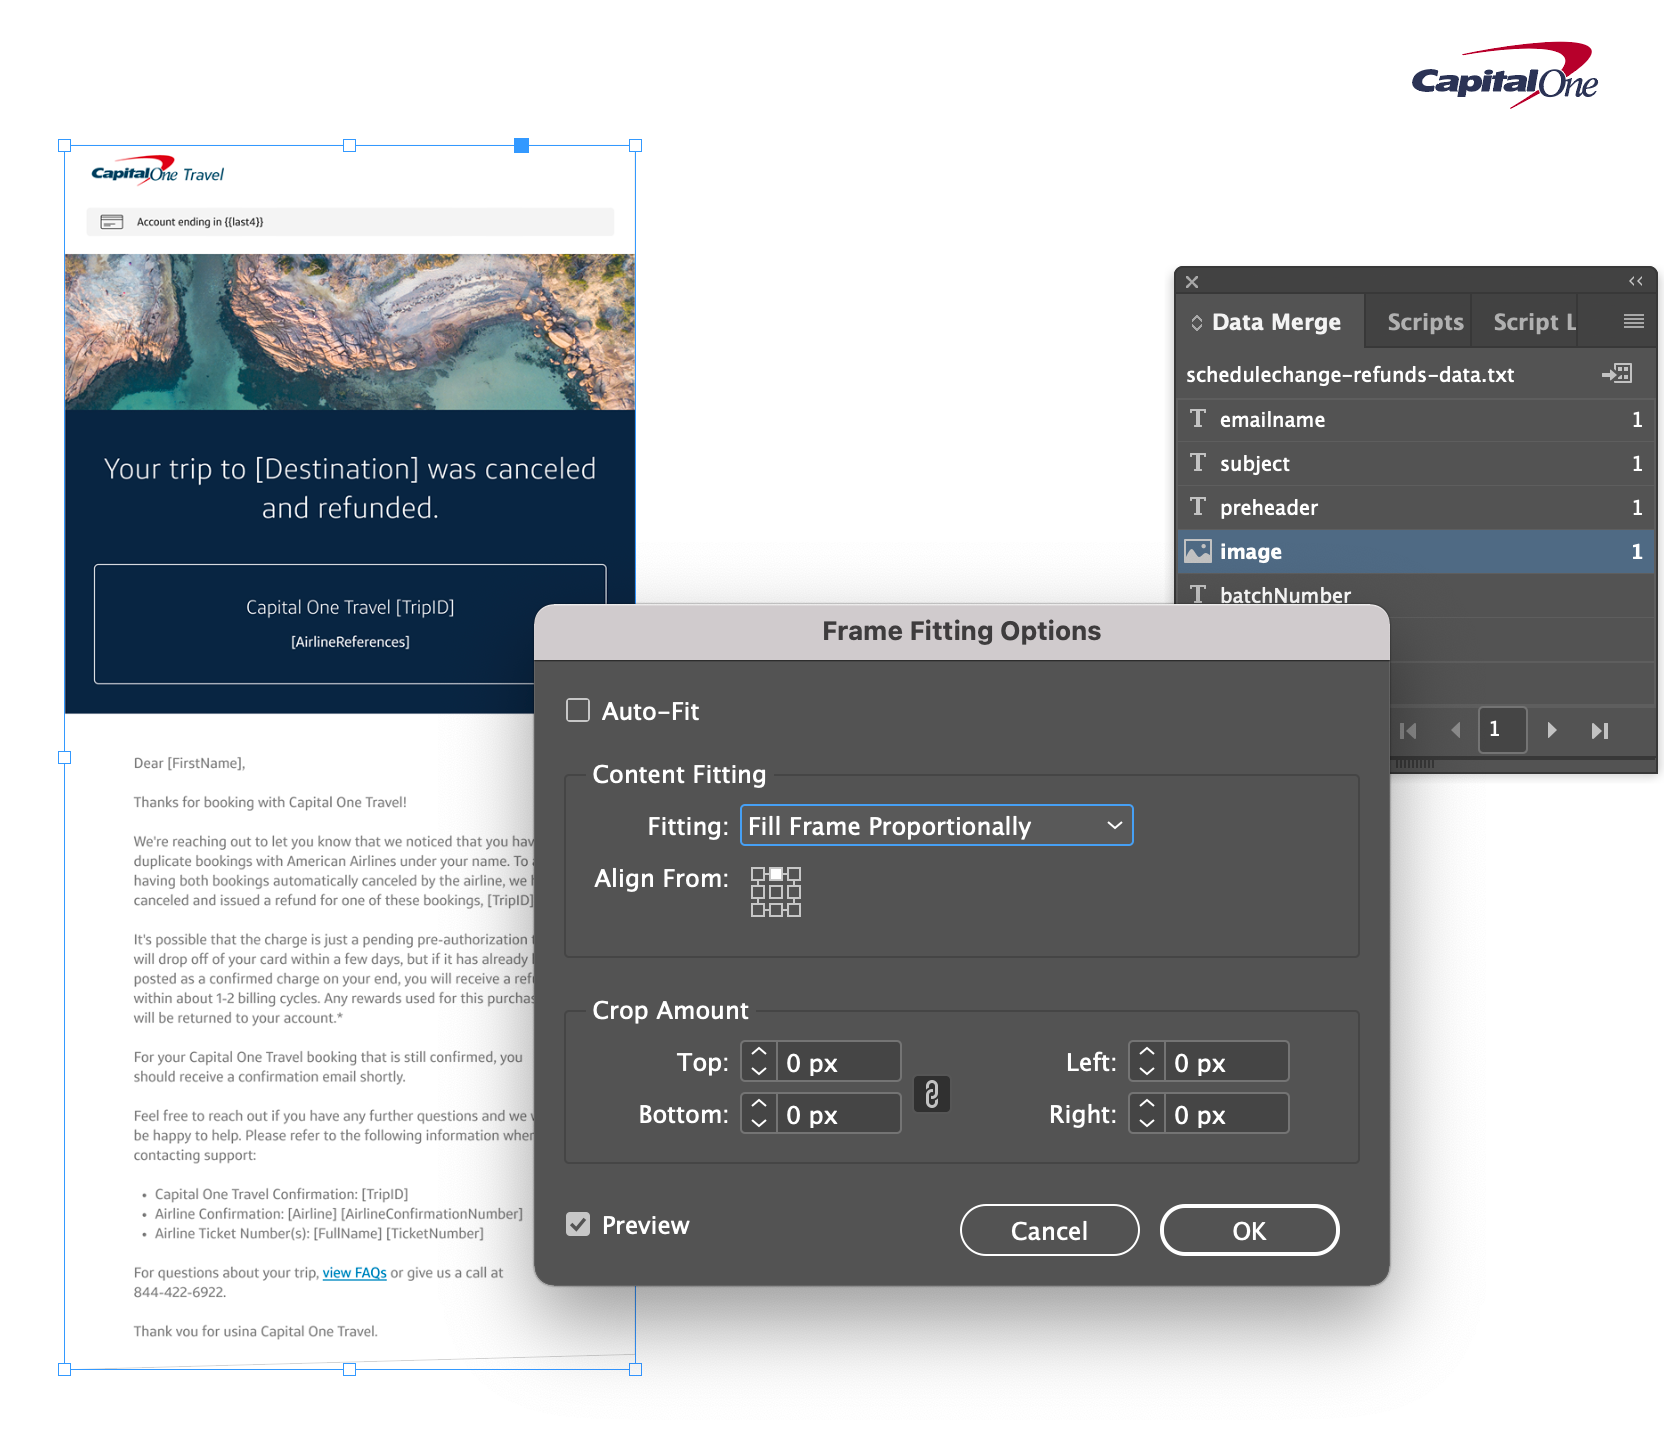Open the Fitting dropdown menu
Viewport: 1664px width, 1436px height.
(x=936, y=826)
